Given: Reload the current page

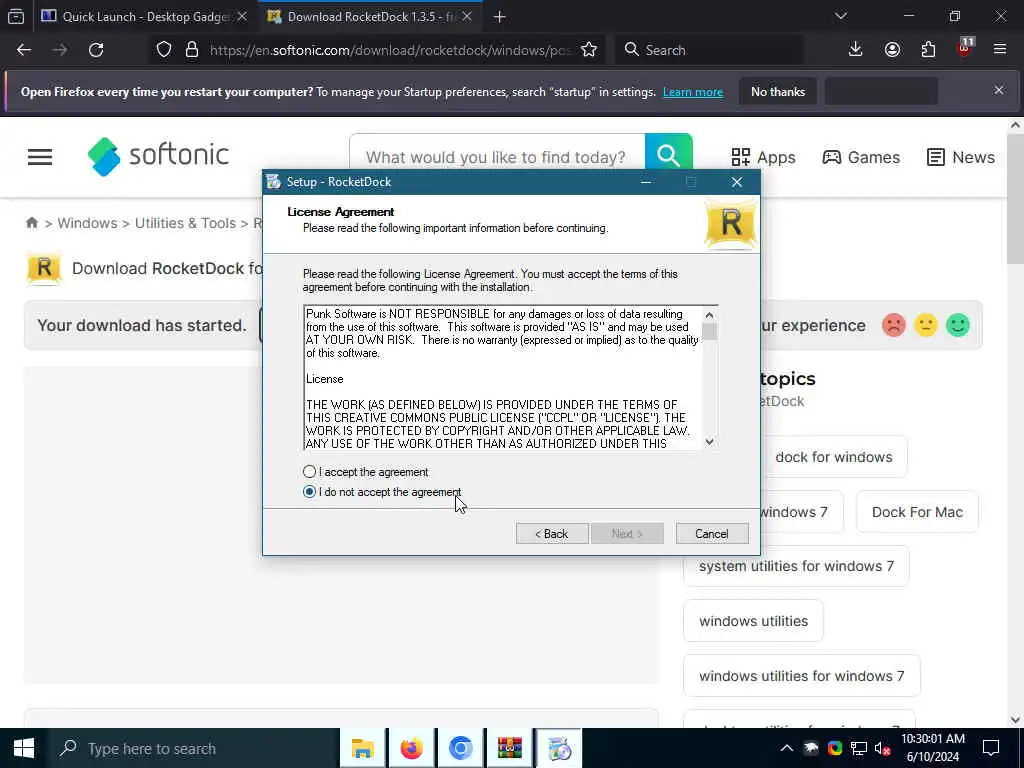Looking at the screenshot, I should point(96,50).
